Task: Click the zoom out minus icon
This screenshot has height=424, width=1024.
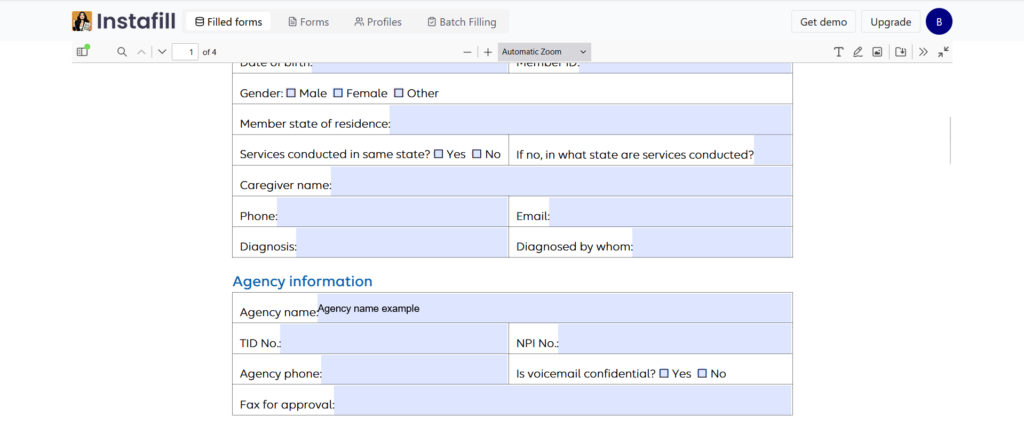Action: click(467, 52)
